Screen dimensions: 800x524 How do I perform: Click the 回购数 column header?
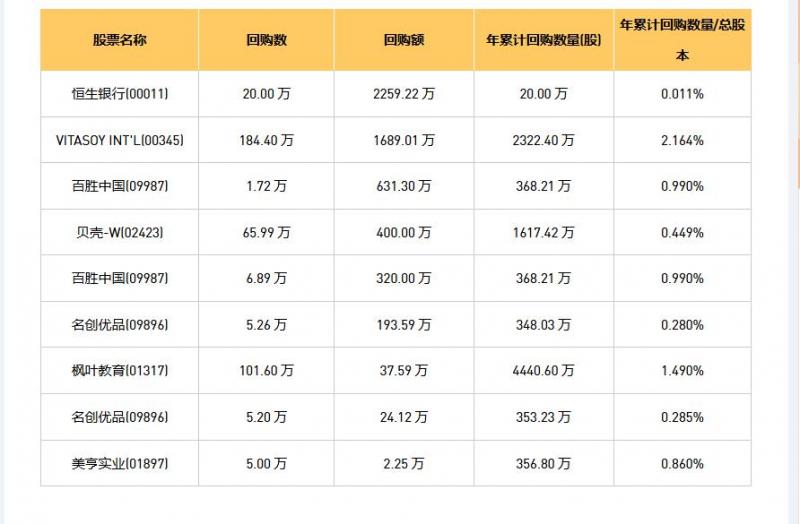point(266,40)
